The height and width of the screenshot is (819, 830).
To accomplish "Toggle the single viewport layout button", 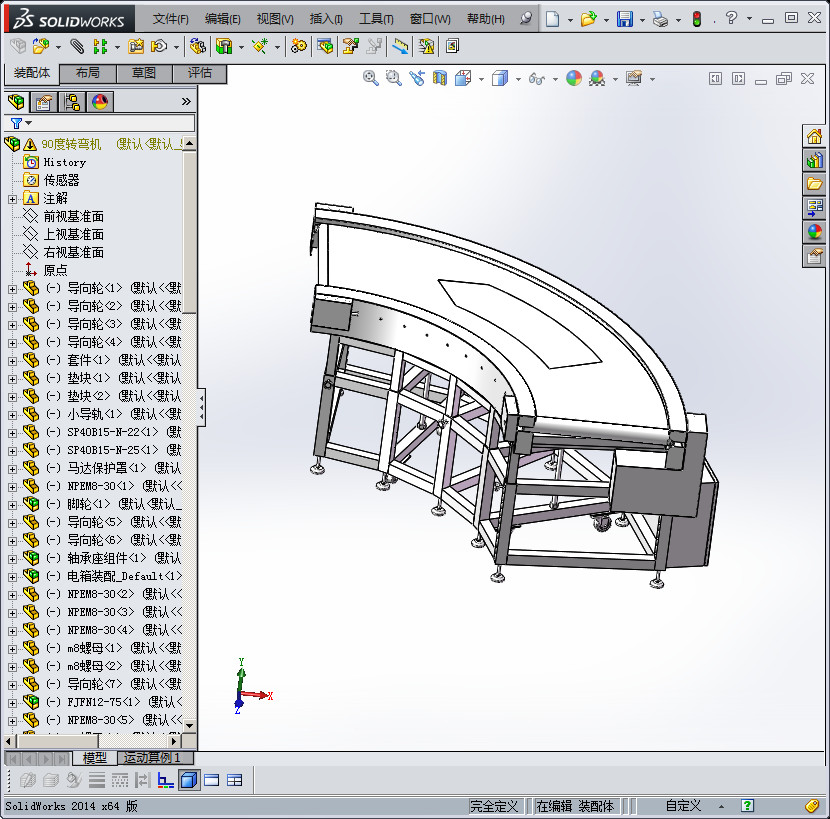I will (211, 780).
